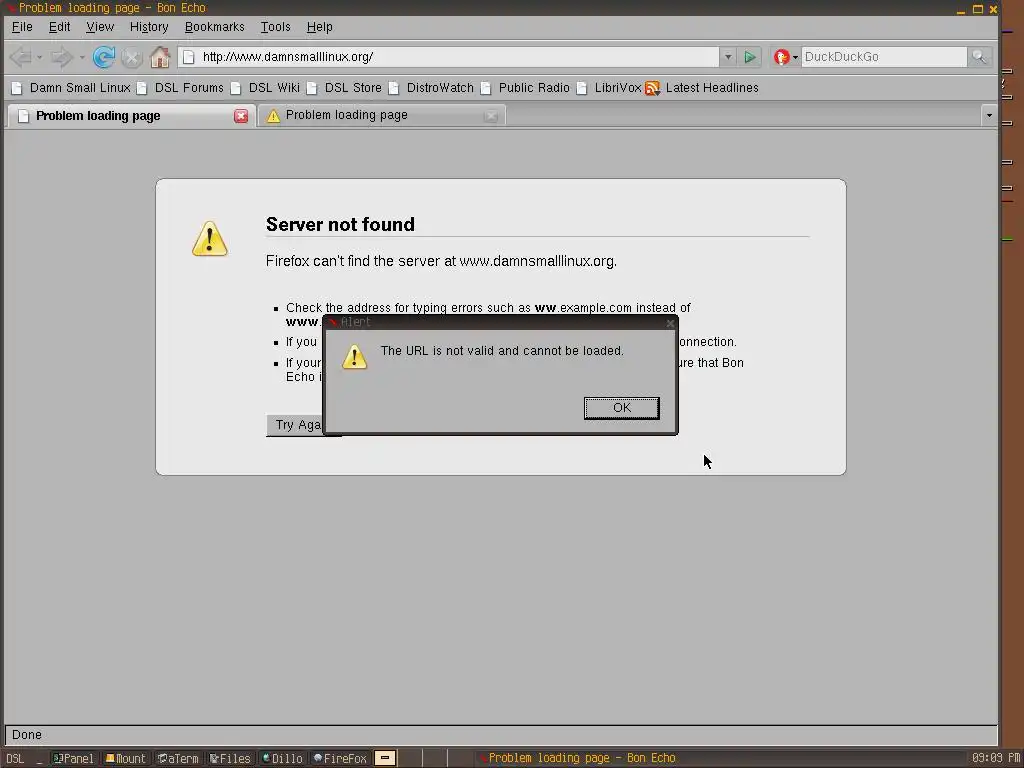
Task: Launch FireFox from the taskbar
Action: [340, 758]
